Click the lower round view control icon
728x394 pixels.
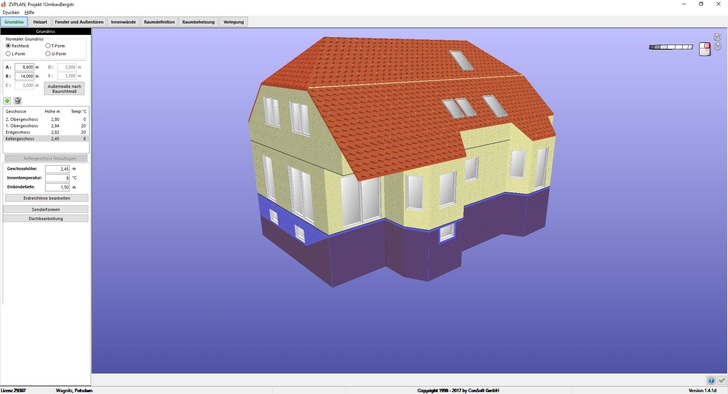[717, 46]
